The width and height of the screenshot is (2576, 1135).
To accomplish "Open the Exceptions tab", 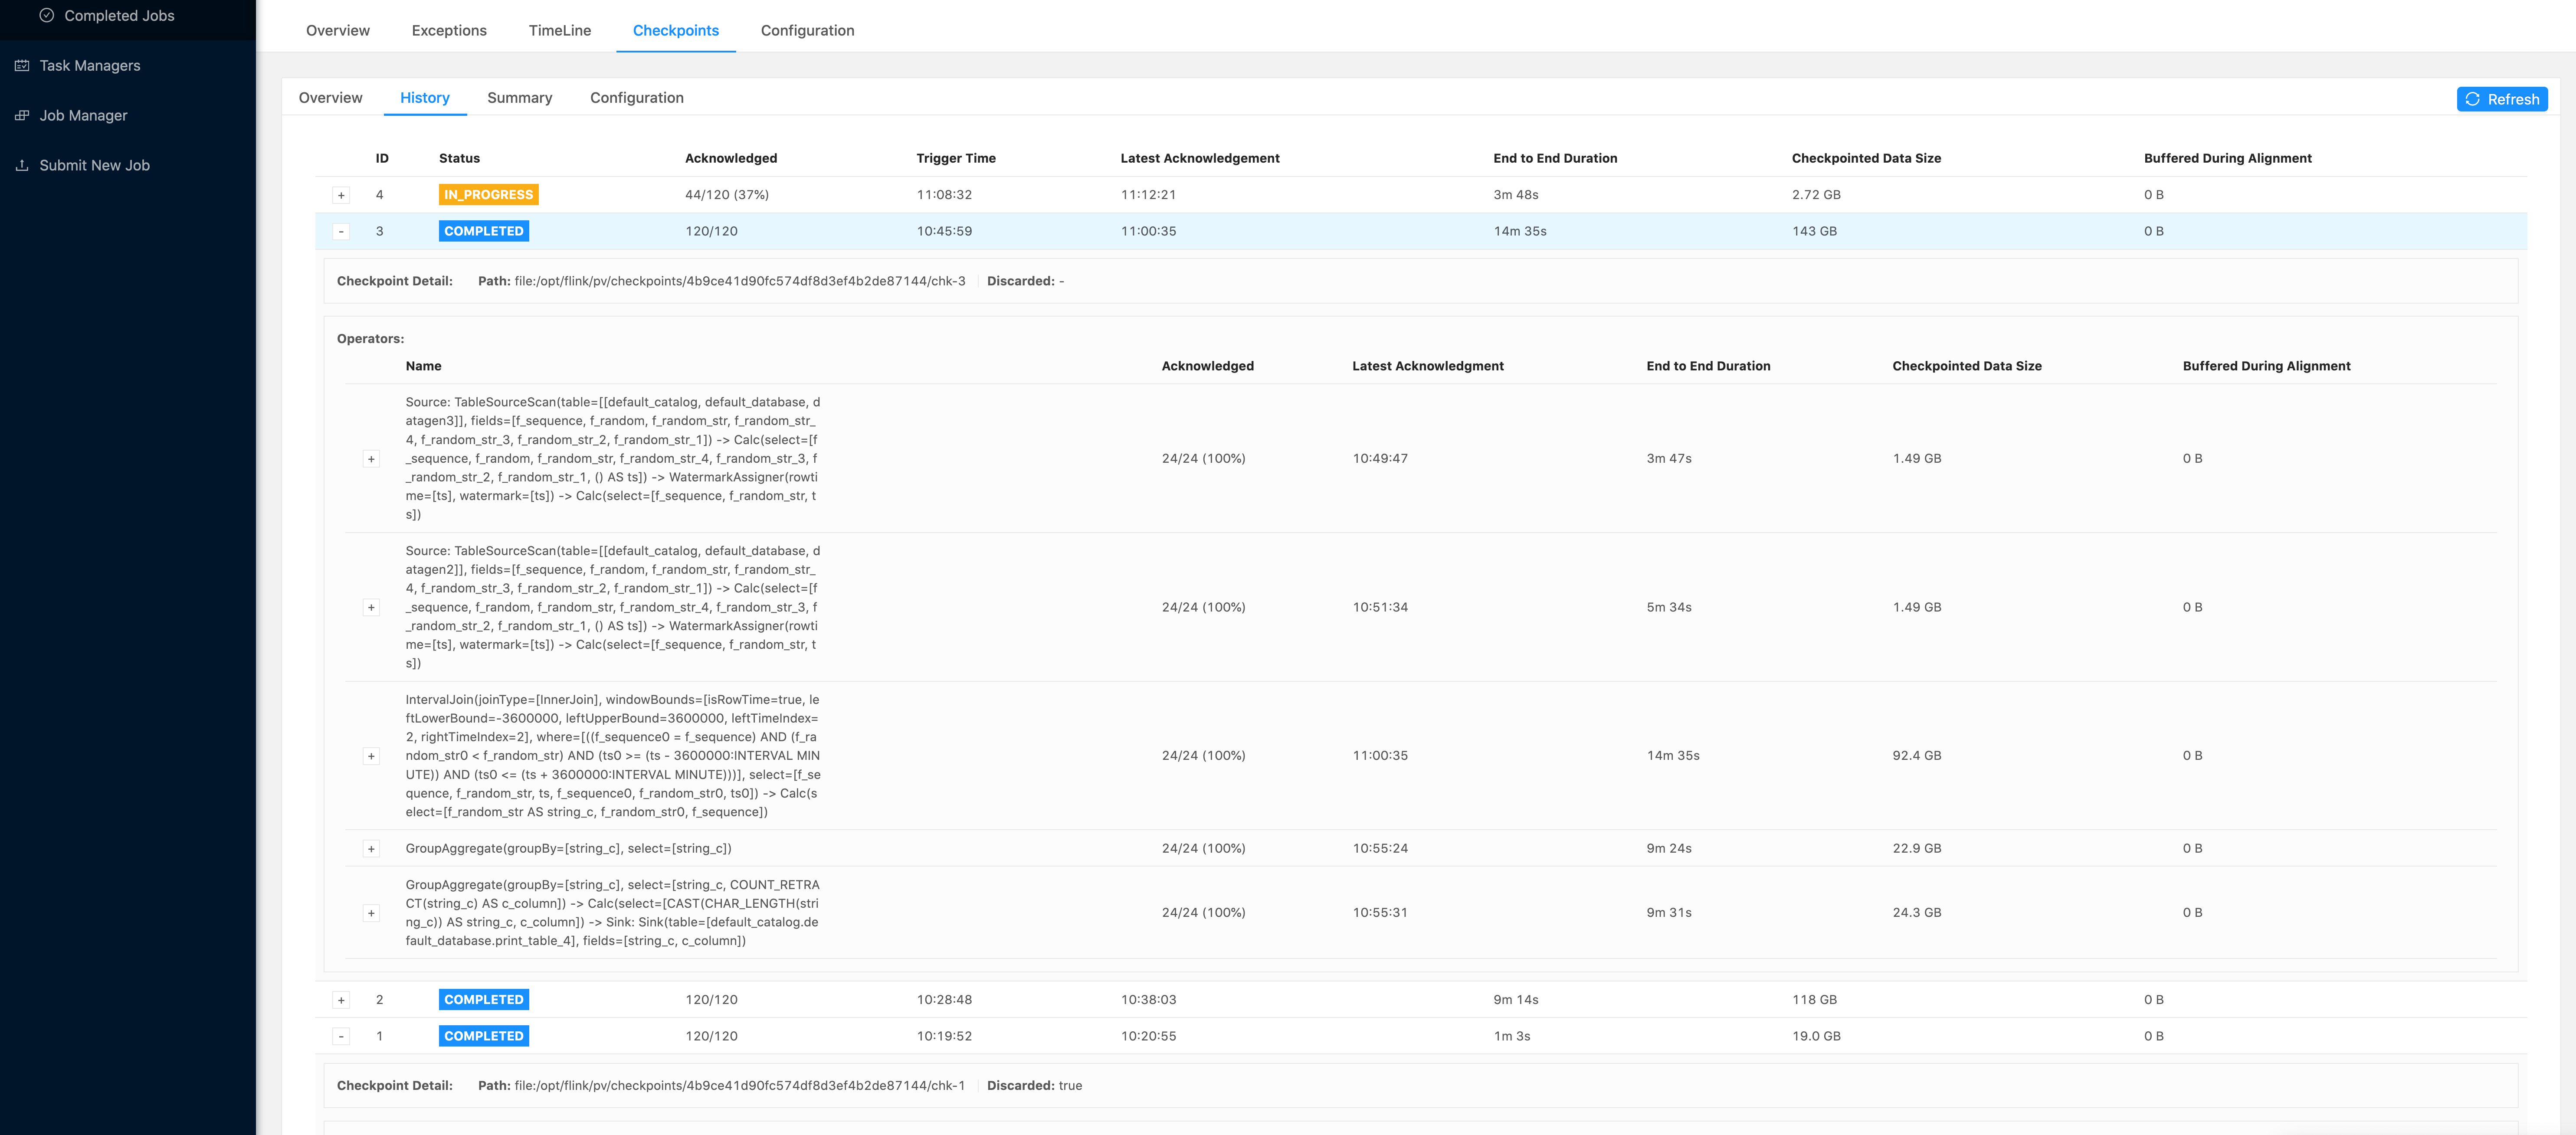I will click(449, 31).
